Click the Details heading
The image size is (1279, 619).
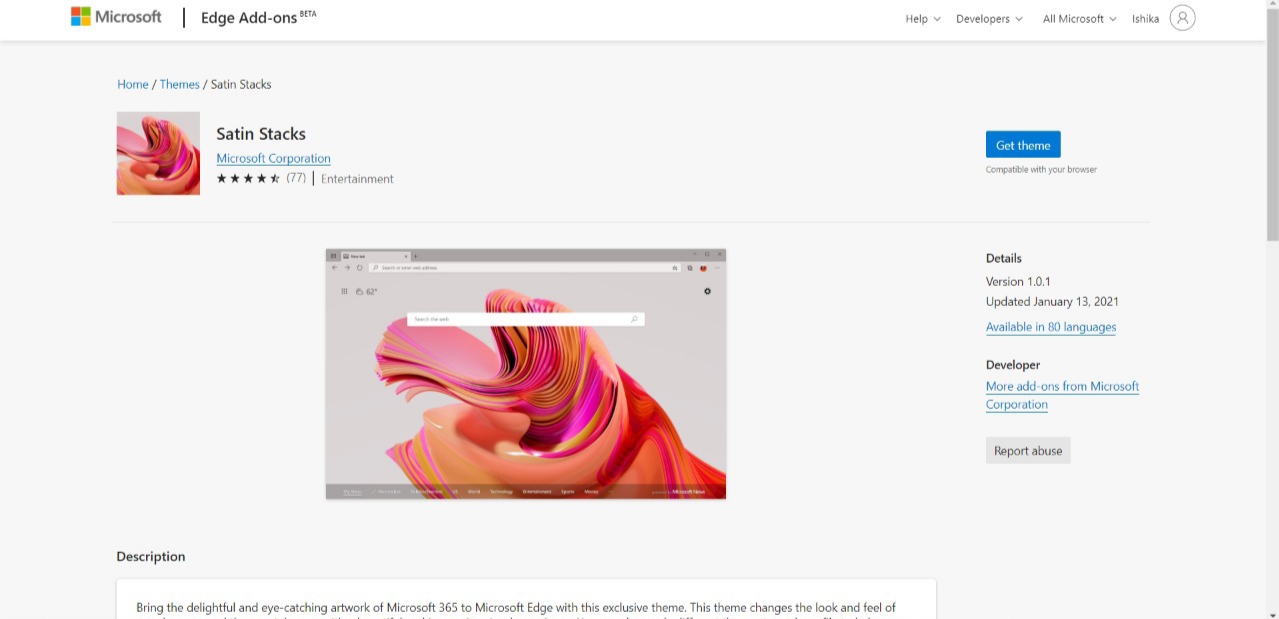1004,258
